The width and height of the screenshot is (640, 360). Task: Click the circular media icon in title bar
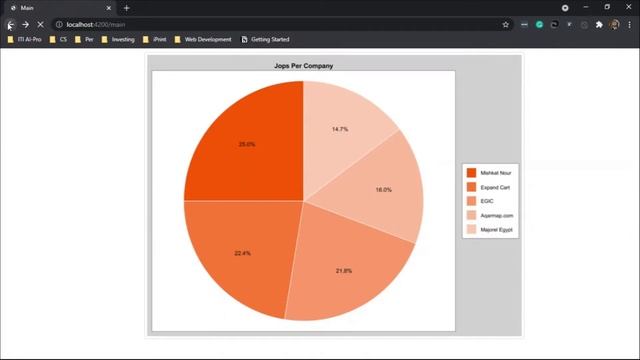point(565,8)
